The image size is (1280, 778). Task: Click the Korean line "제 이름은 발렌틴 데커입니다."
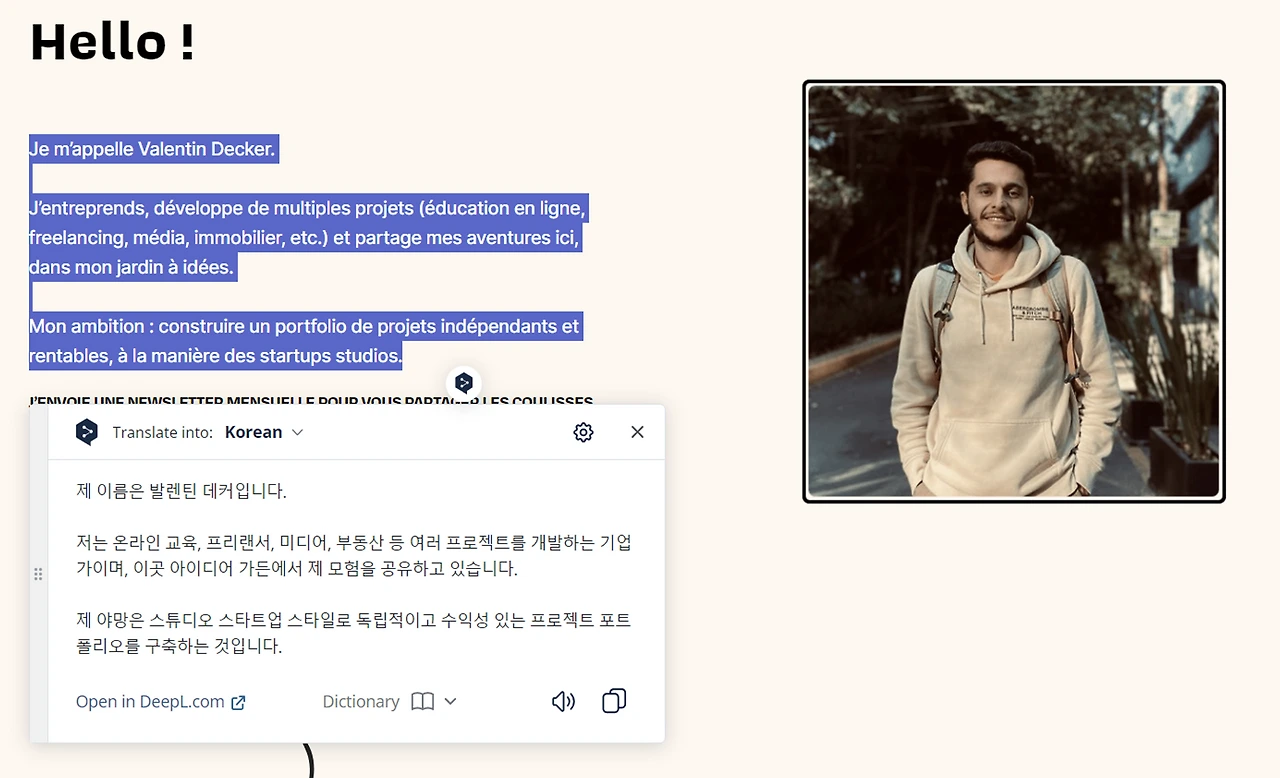pyautogui.click(x=181, y=491)
